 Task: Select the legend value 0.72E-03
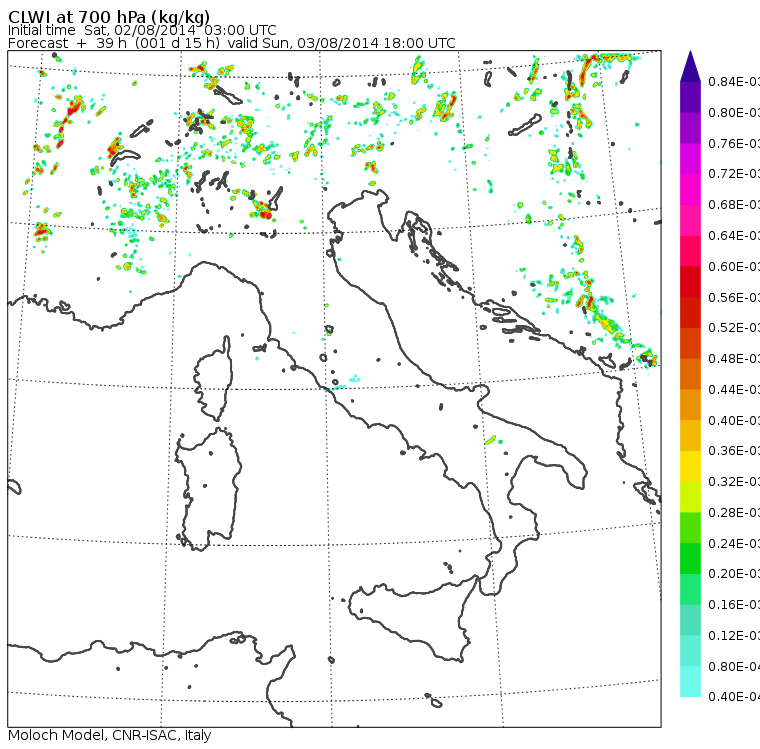734,174
